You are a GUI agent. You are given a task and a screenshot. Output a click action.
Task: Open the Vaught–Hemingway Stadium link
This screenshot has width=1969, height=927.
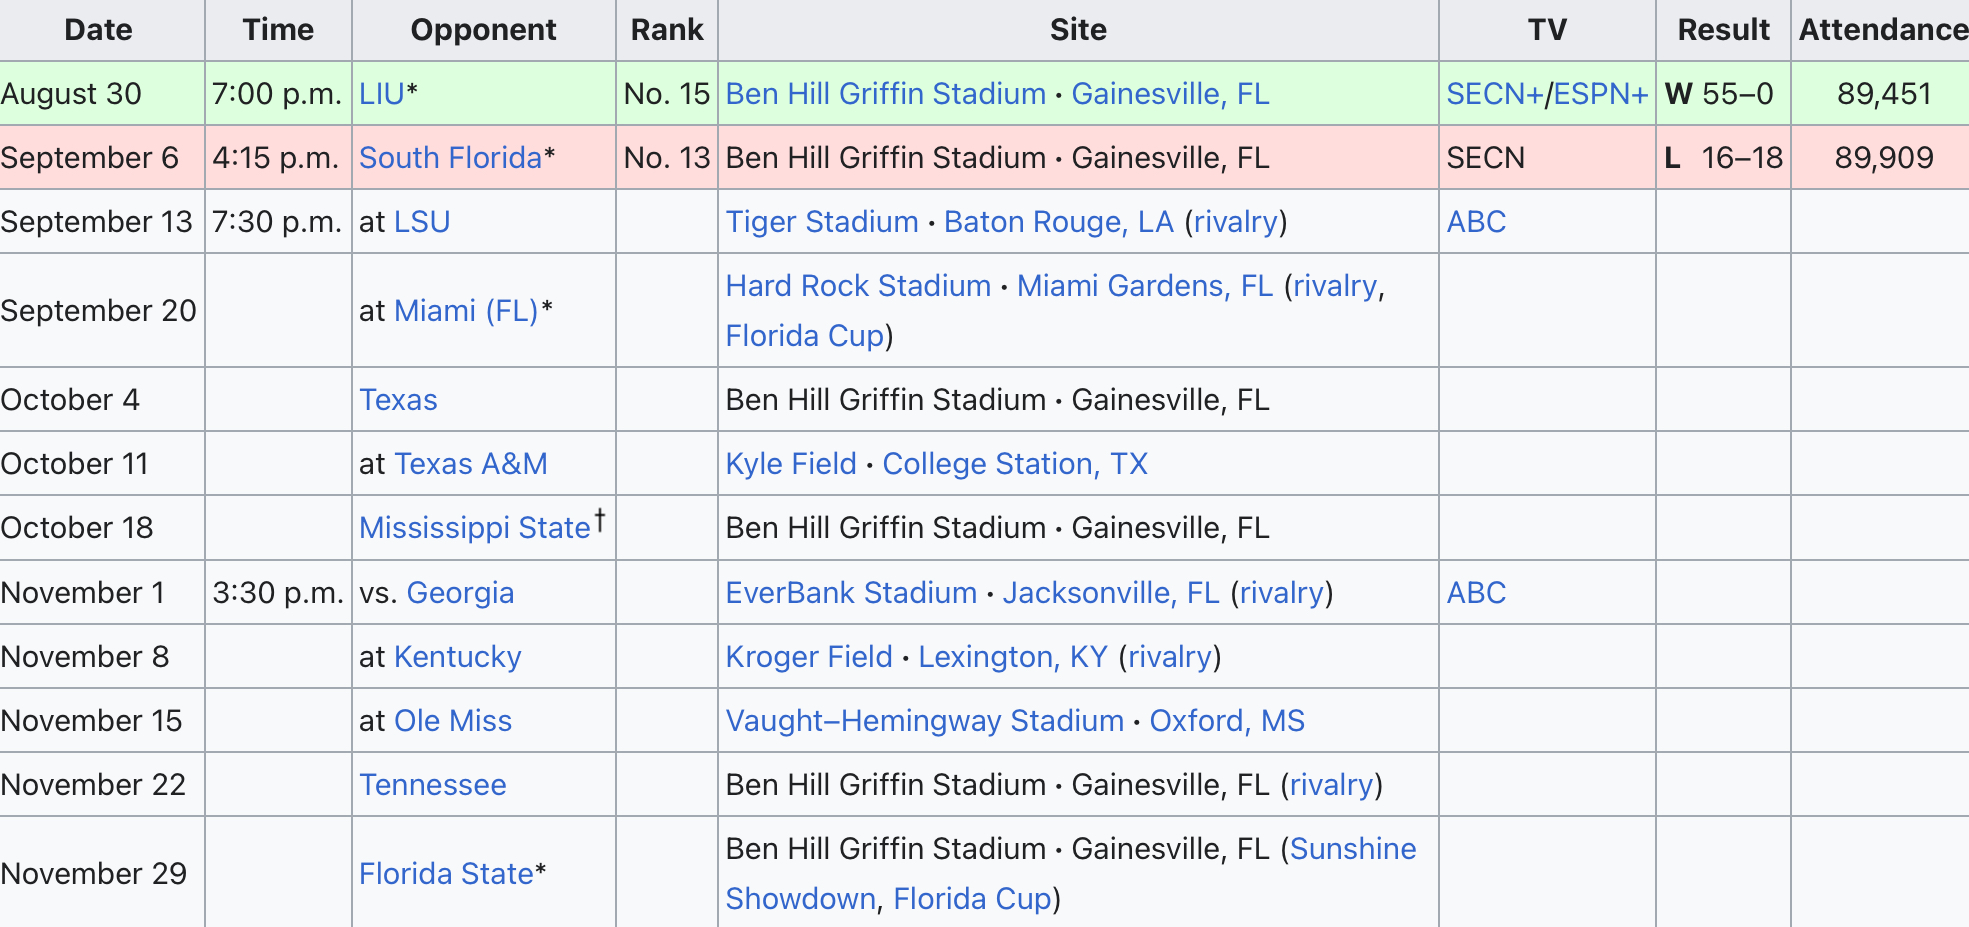(x=925, y=721)
